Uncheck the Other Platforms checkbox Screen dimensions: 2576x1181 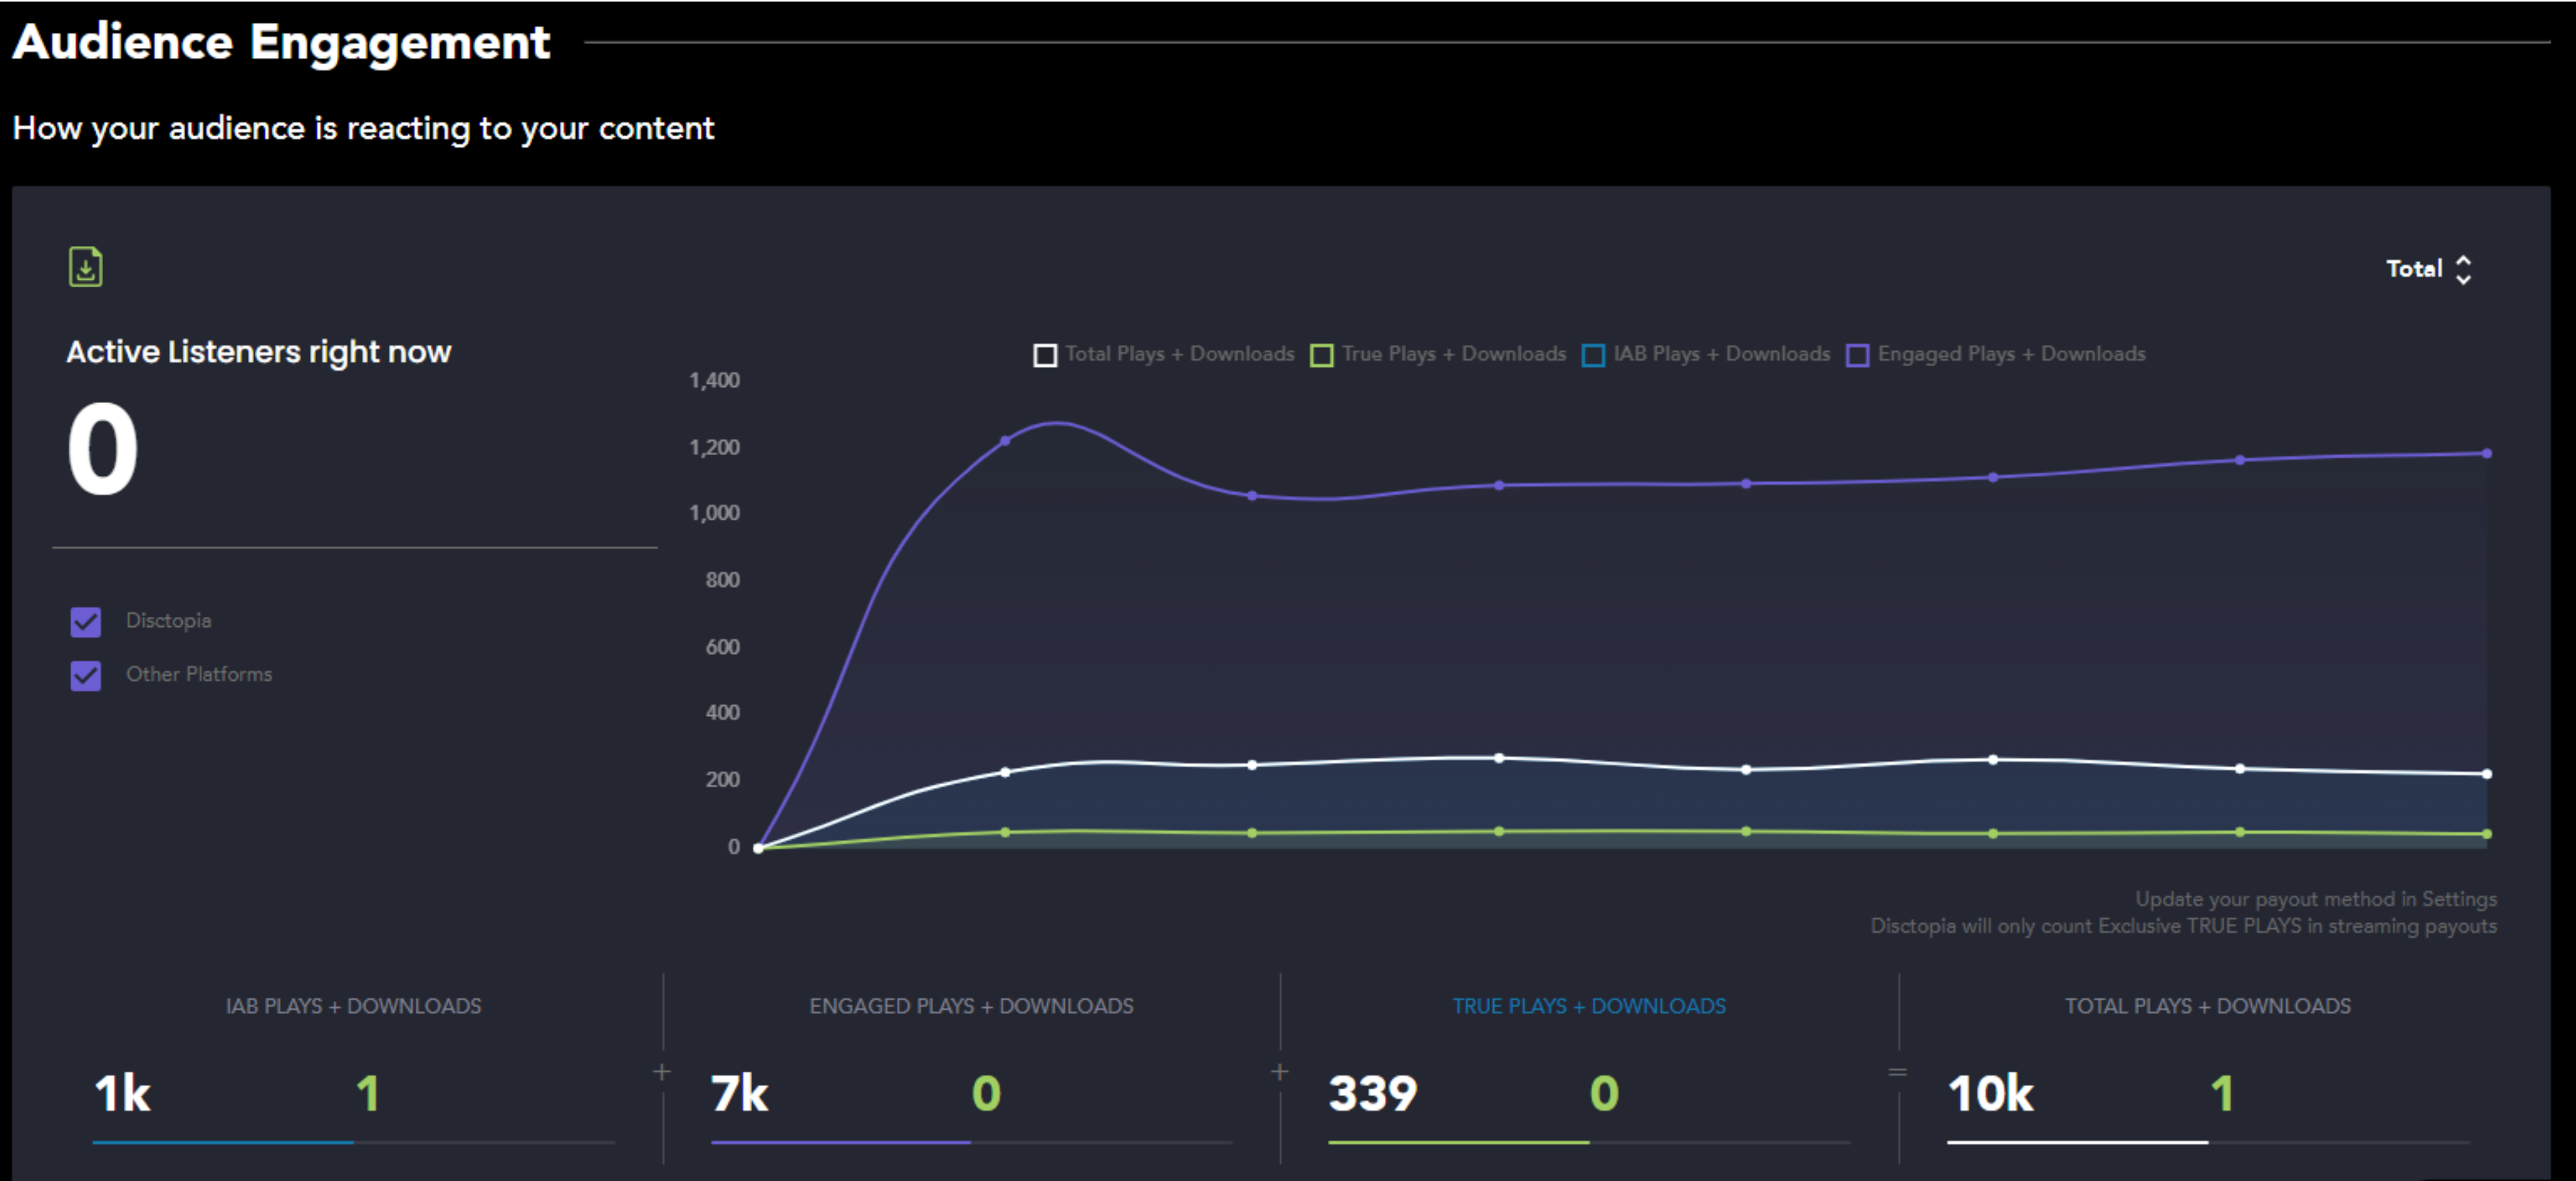(86, 676)
